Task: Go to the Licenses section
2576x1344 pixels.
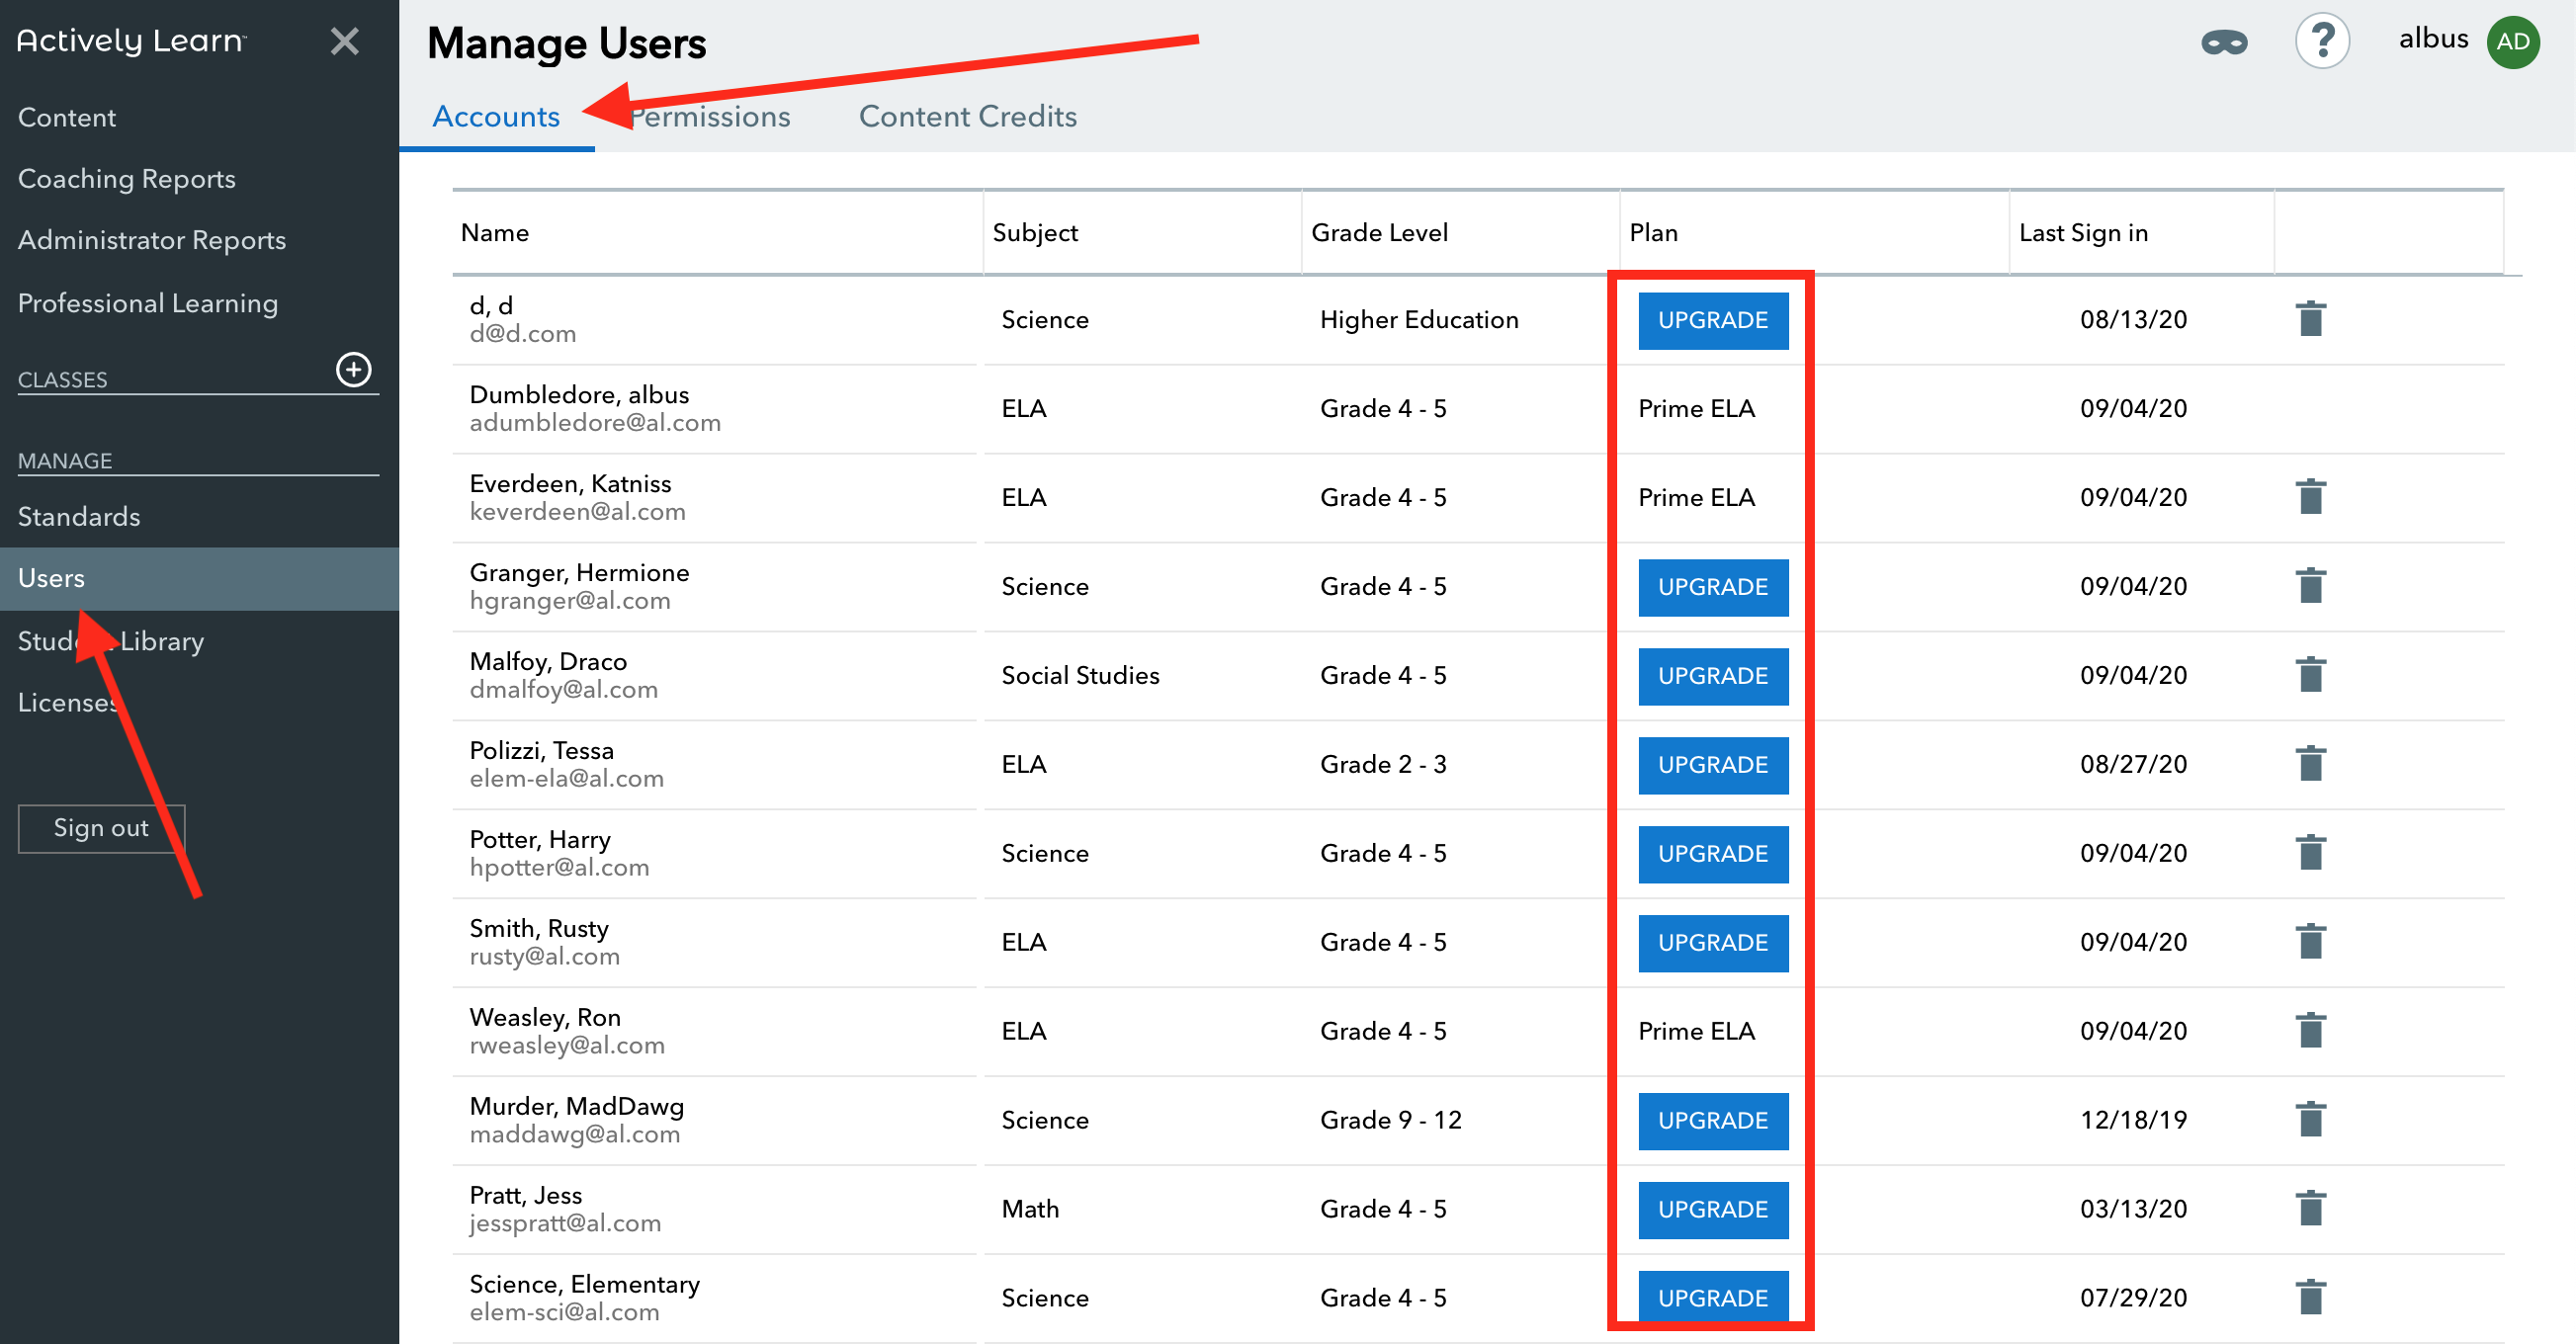Action: coord(67,702)
